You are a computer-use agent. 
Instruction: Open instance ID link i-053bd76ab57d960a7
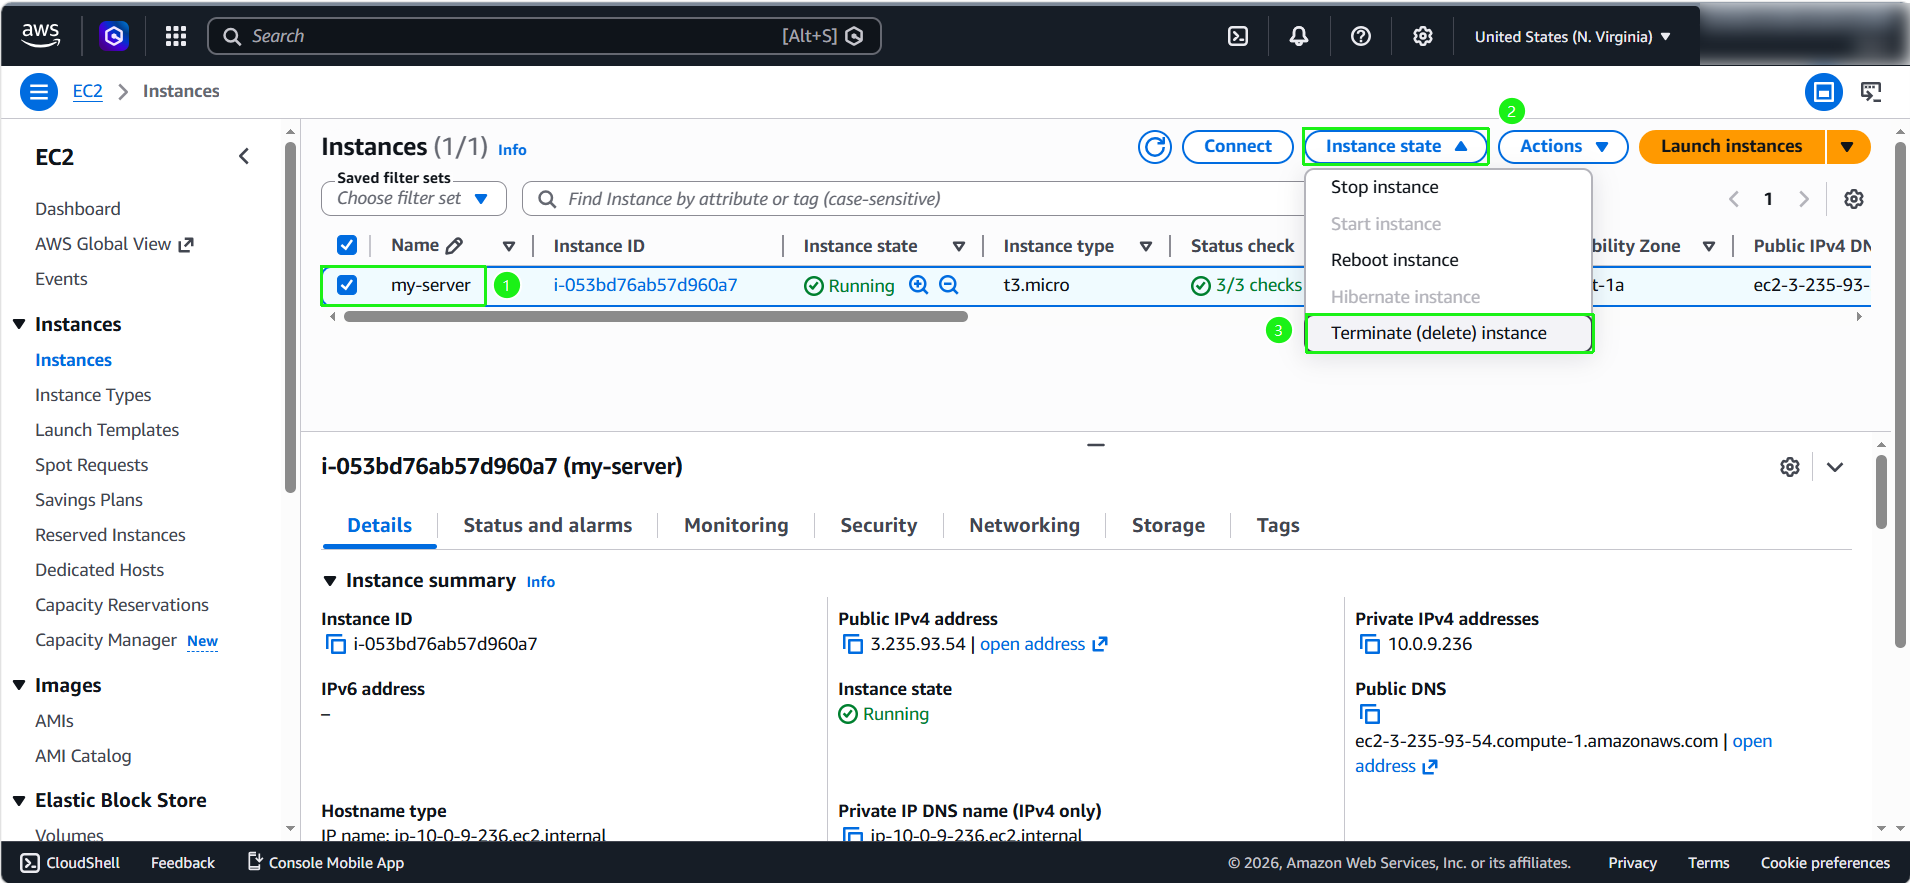pyautogui.click(x=645, y=285)
